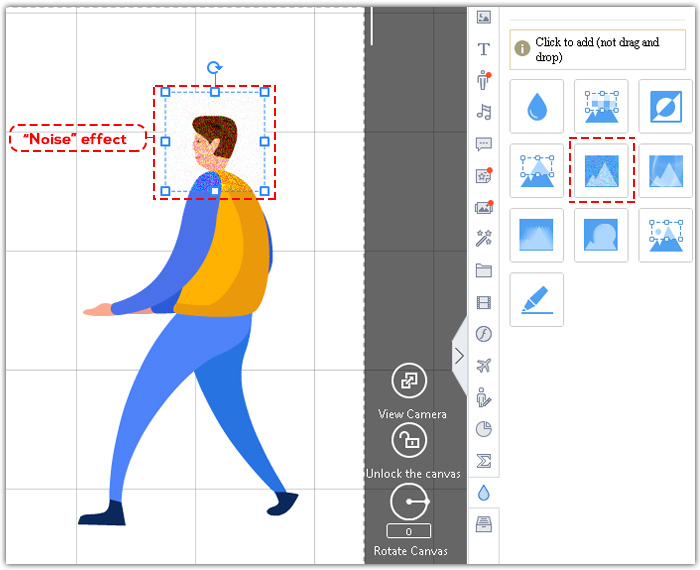Add the glare highlight mountain effect

[666, 171]
